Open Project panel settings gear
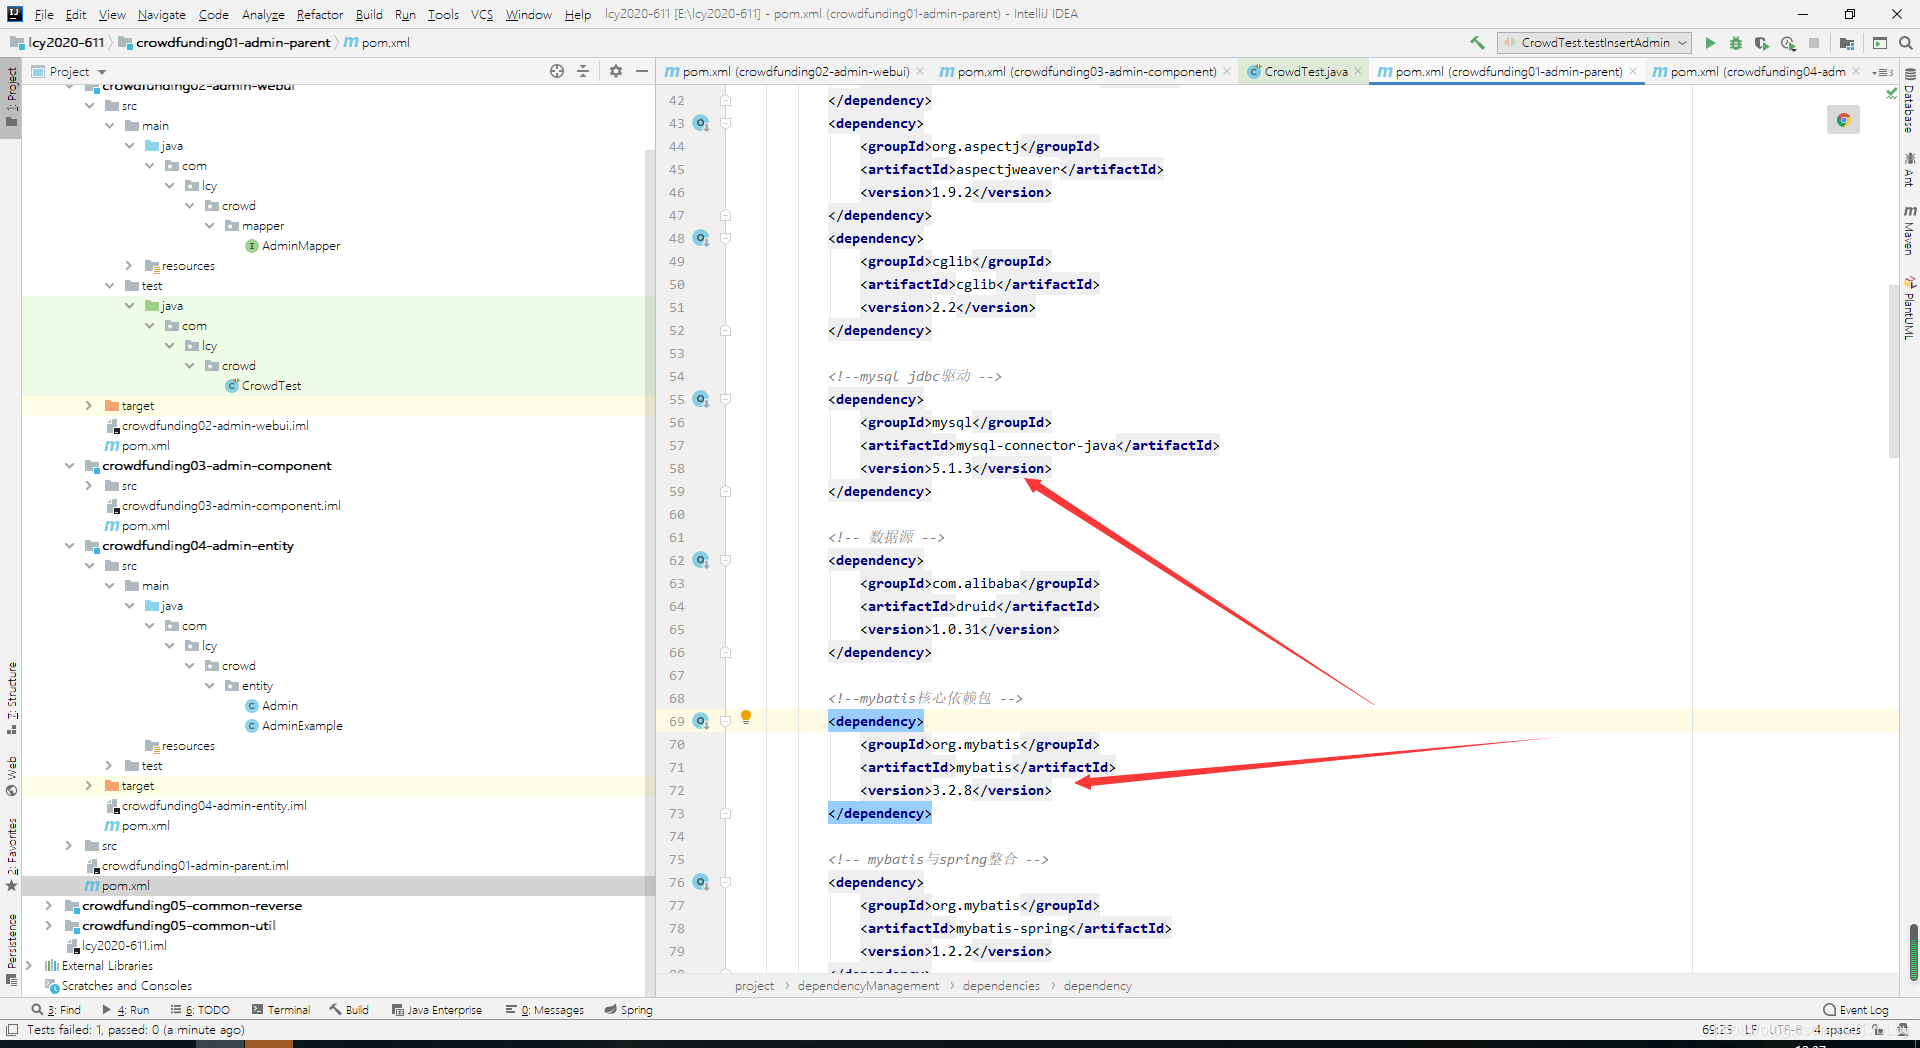The width and height of the screenshot is (1920, 1048). pos(616,71)
